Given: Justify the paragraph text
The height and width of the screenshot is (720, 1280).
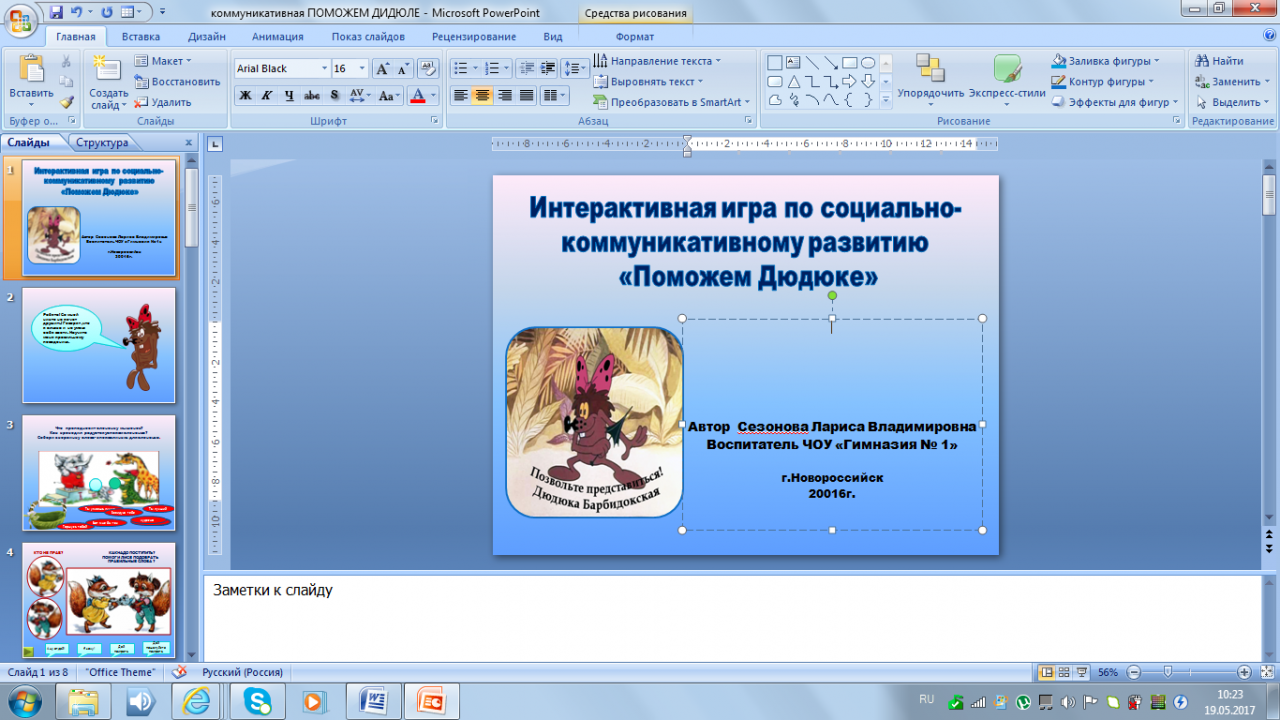Looking at the screenshot, I should [x=526, y=96].
